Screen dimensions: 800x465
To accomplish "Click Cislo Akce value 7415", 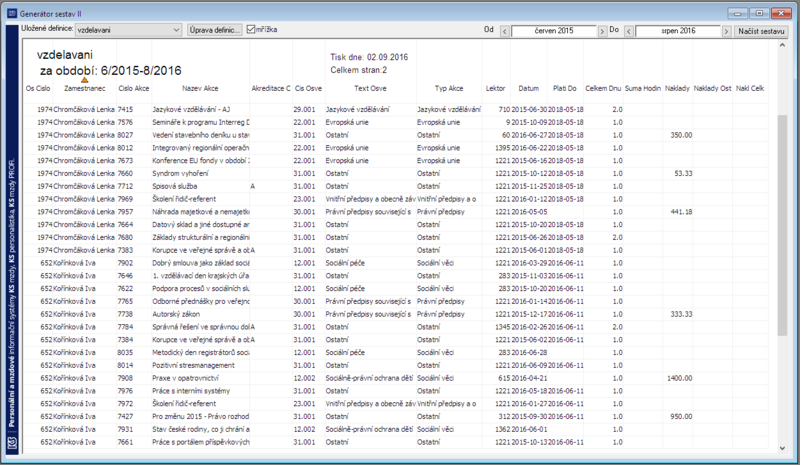I will click(x=125, y=110).
